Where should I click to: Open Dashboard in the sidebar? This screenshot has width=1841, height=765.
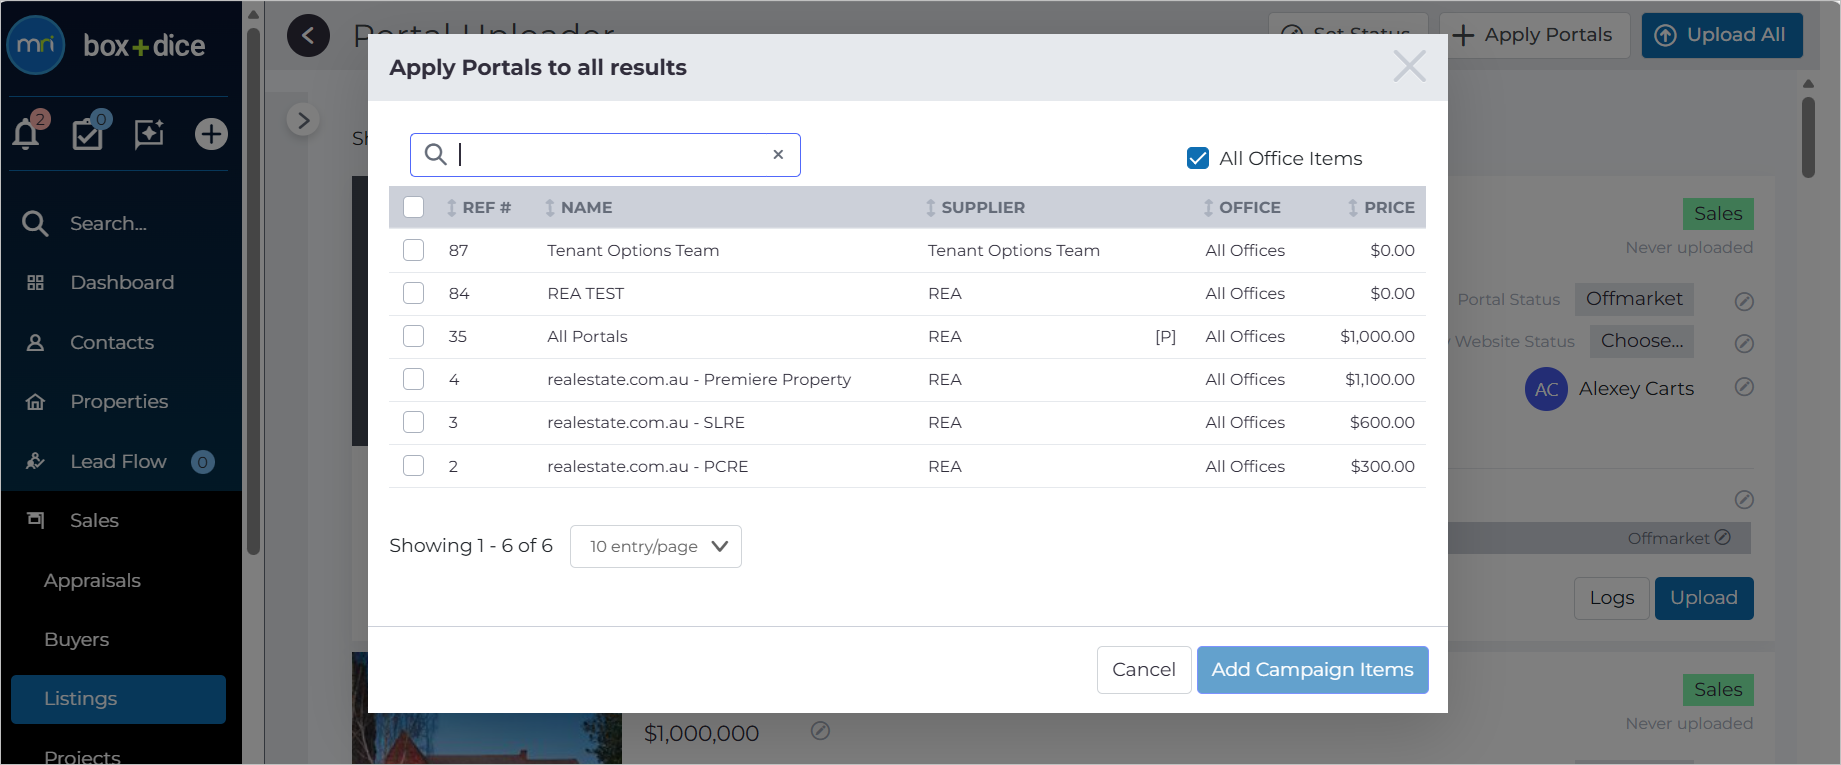point(121,283)
